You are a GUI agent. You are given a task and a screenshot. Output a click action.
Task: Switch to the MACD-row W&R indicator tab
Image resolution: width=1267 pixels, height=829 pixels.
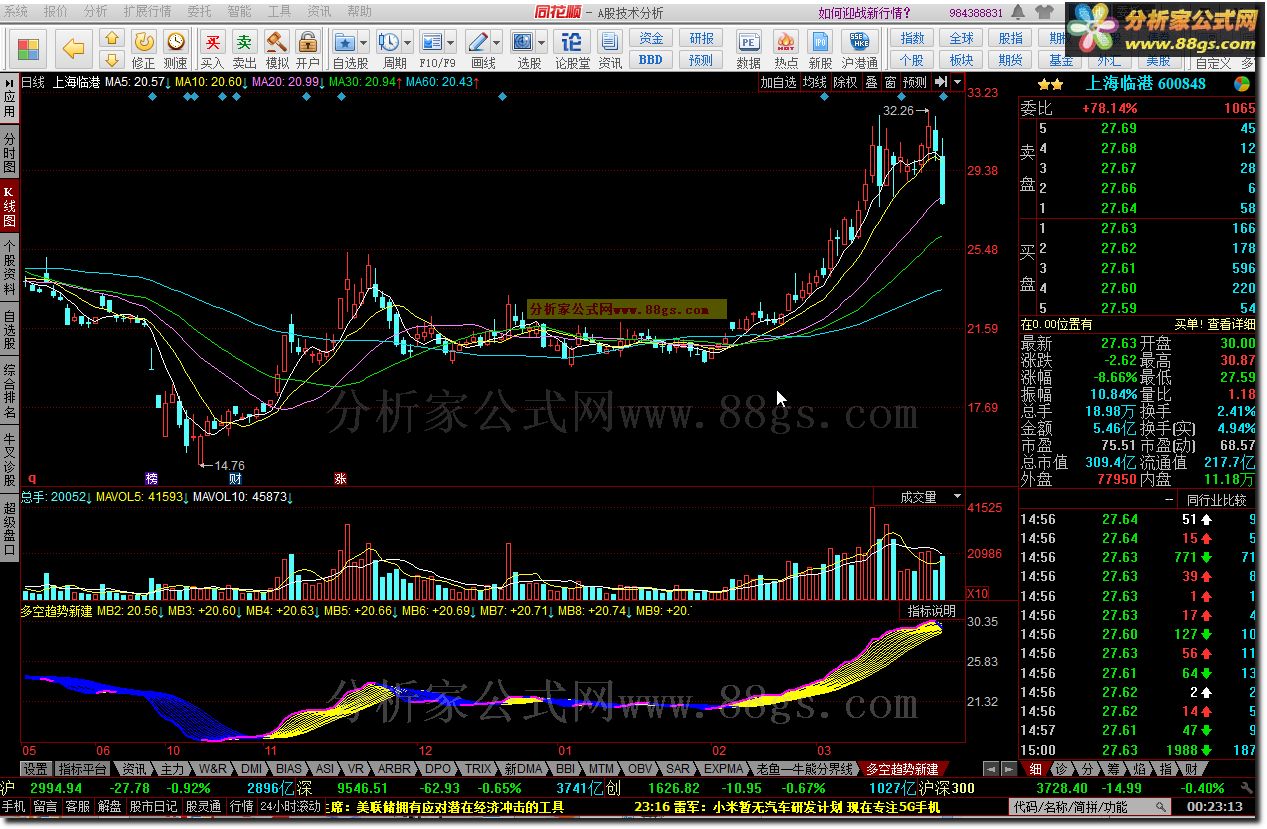point(212,769)
